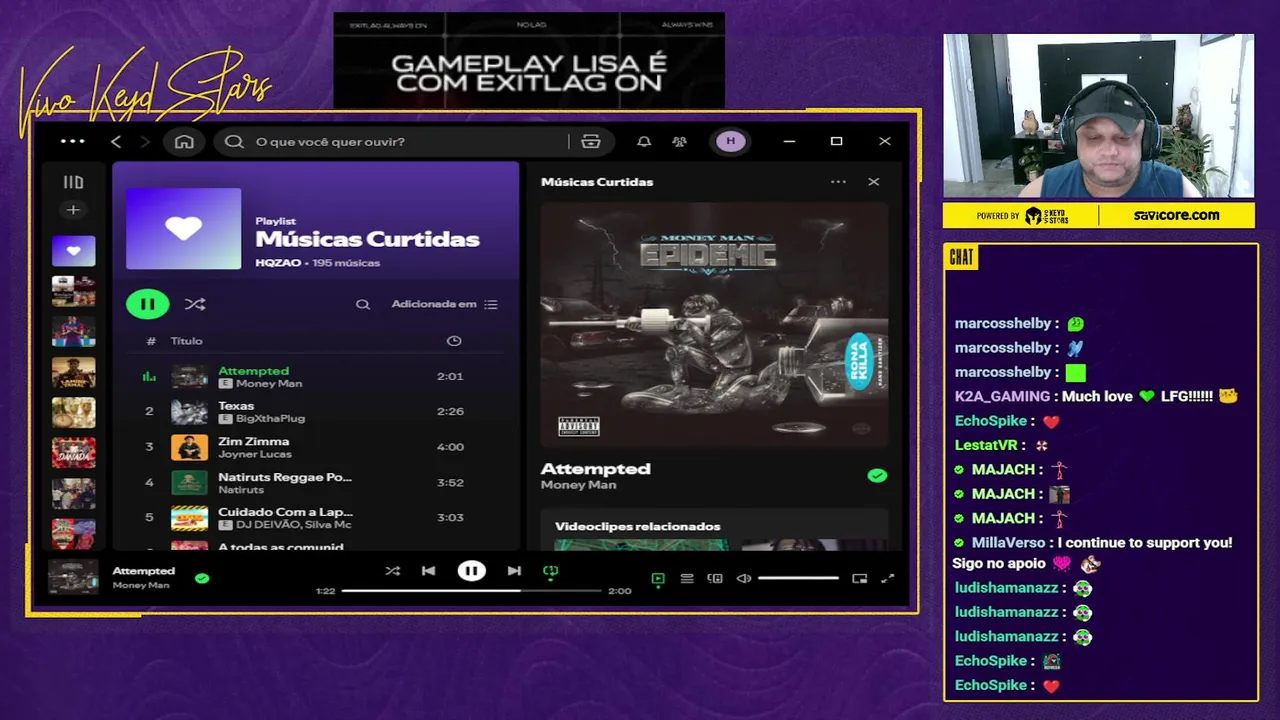Viewport: 1280px width, 720px height.
Task: Open Connect to a device
Action: (715, 578)
